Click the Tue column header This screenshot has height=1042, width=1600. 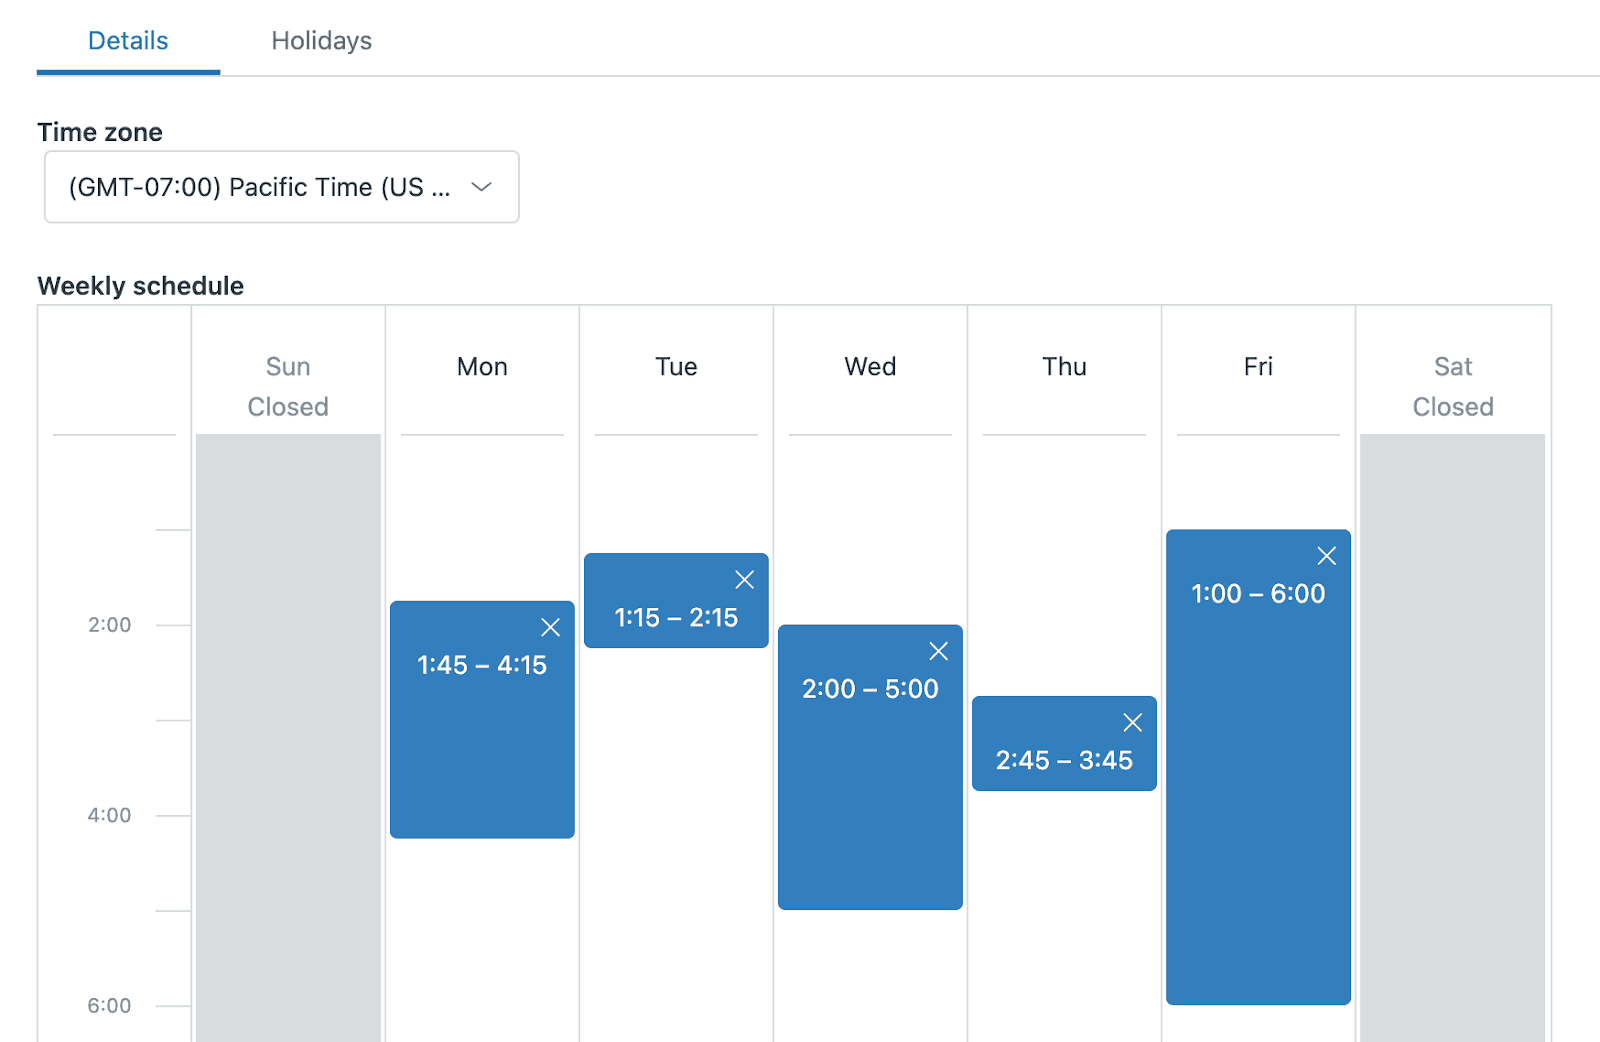click(x=676, y=366)
